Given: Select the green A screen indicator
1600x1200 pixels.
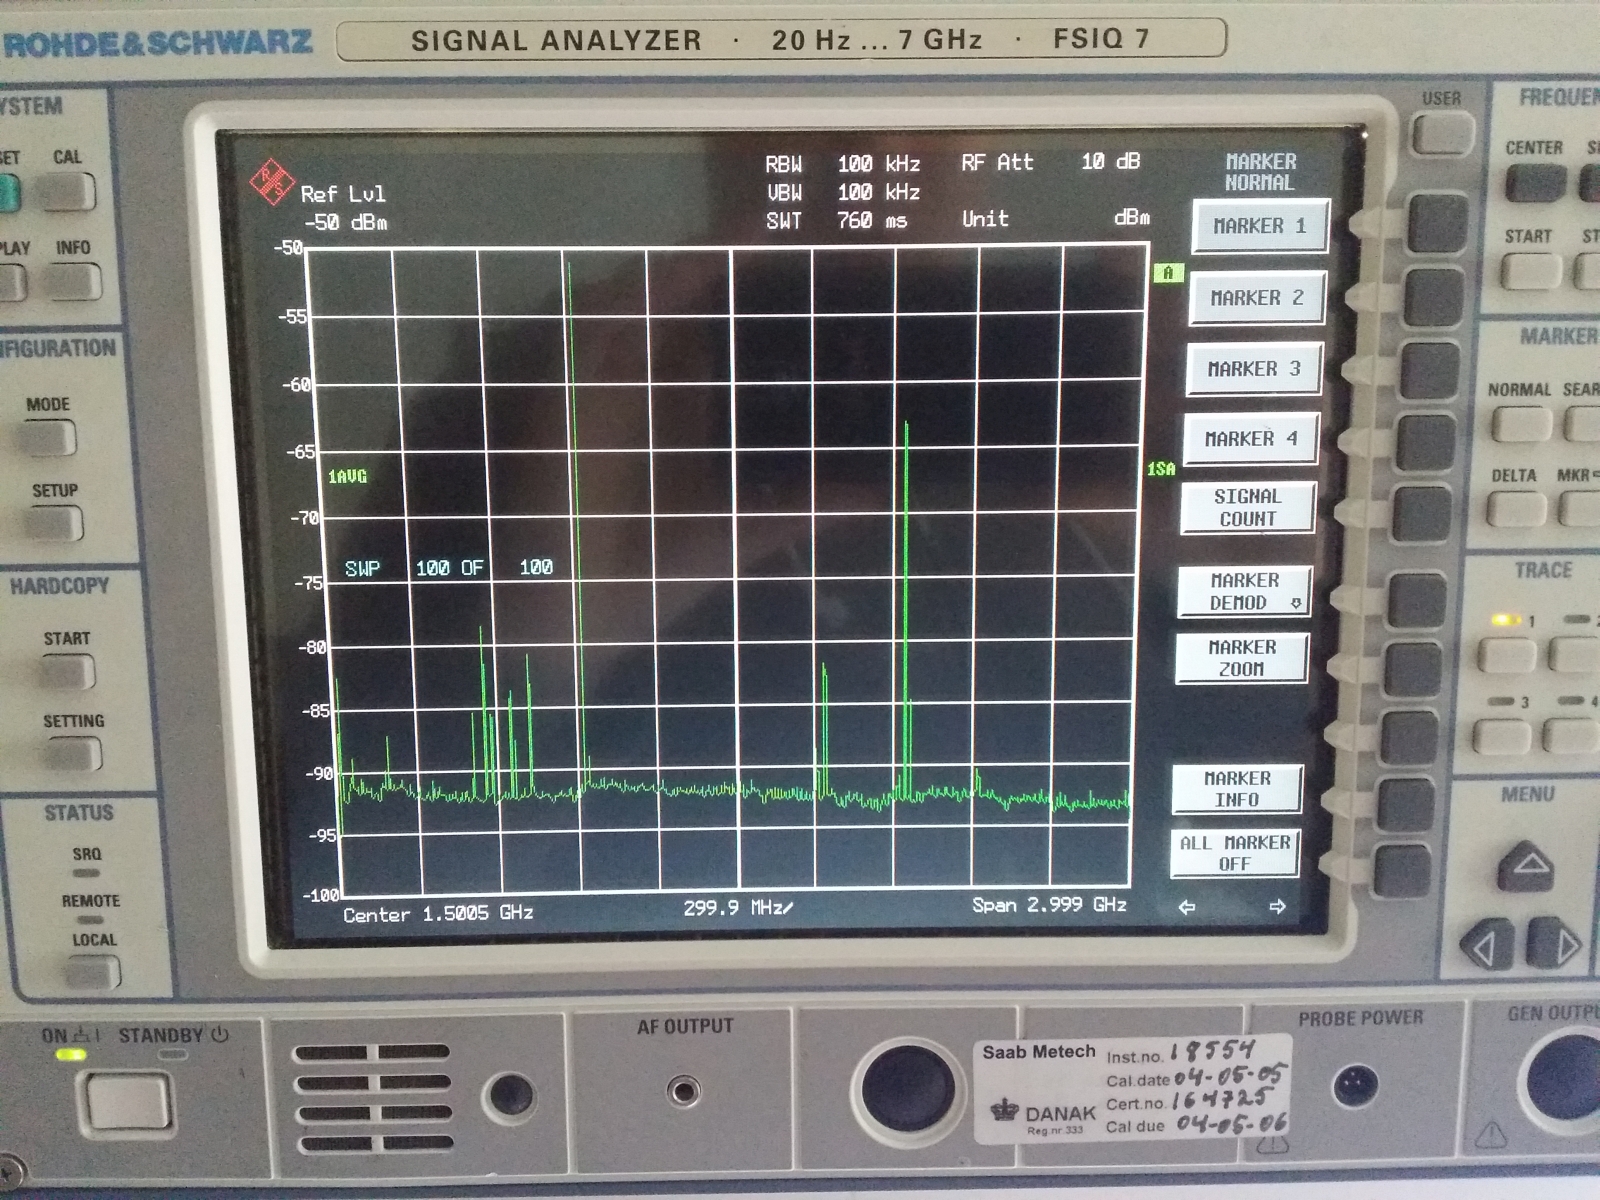Looking at the screenshot, I should [1168, 273].
